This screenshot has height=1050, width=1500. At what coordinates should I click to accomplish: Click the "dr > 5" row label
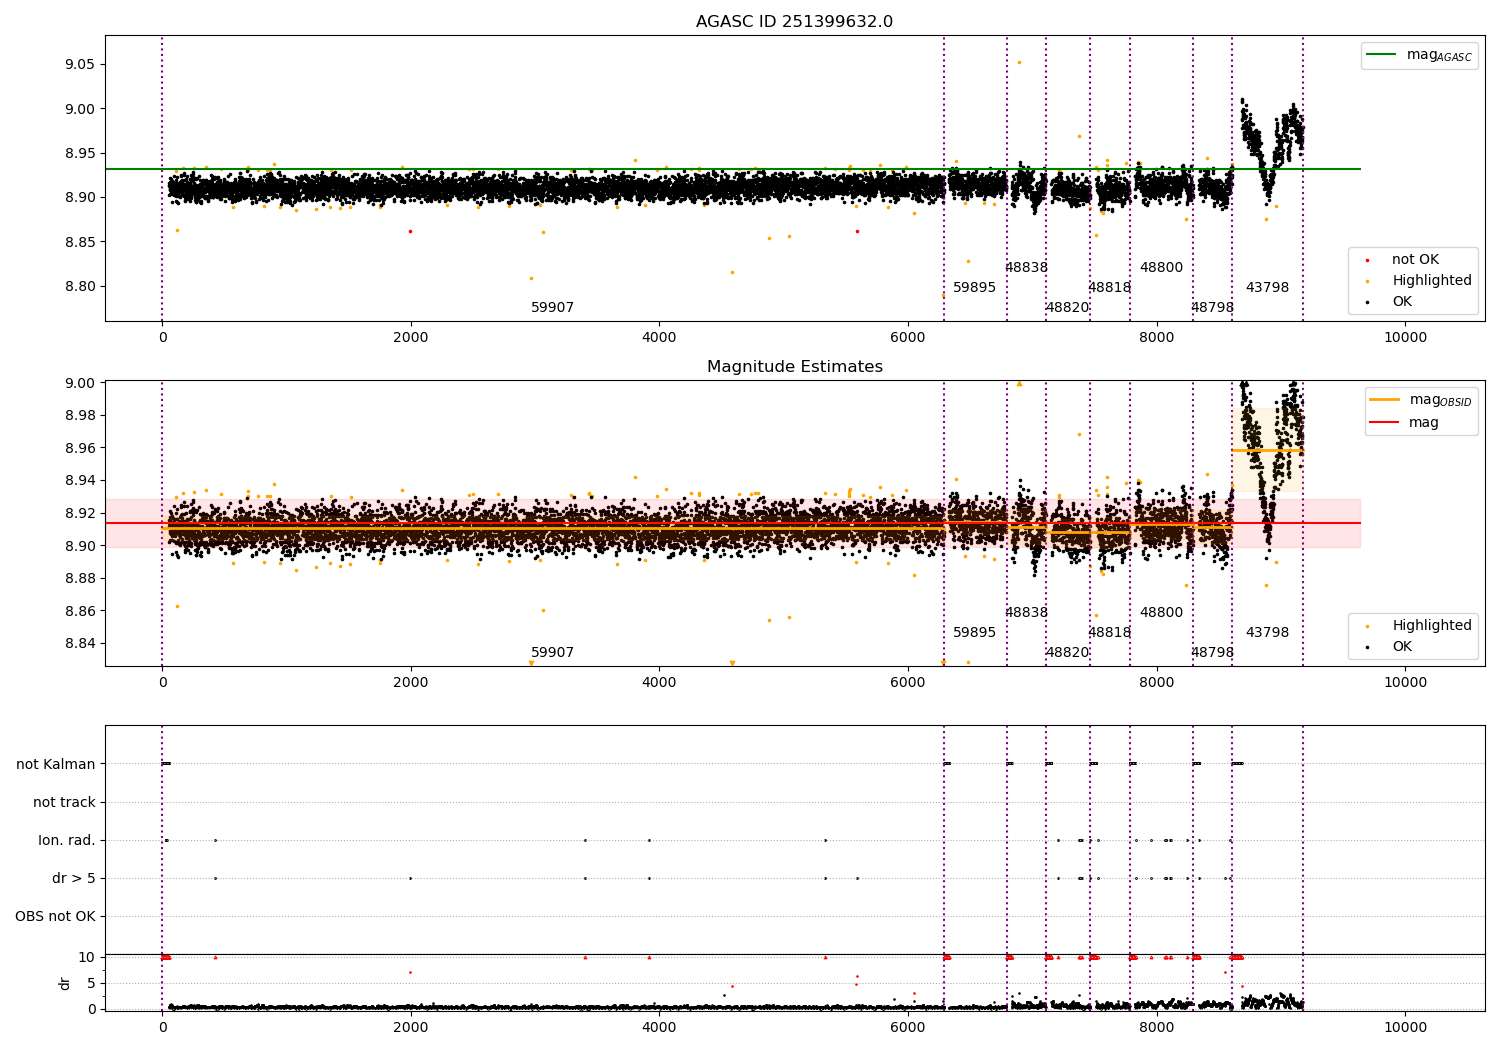(x=74, y=879)
